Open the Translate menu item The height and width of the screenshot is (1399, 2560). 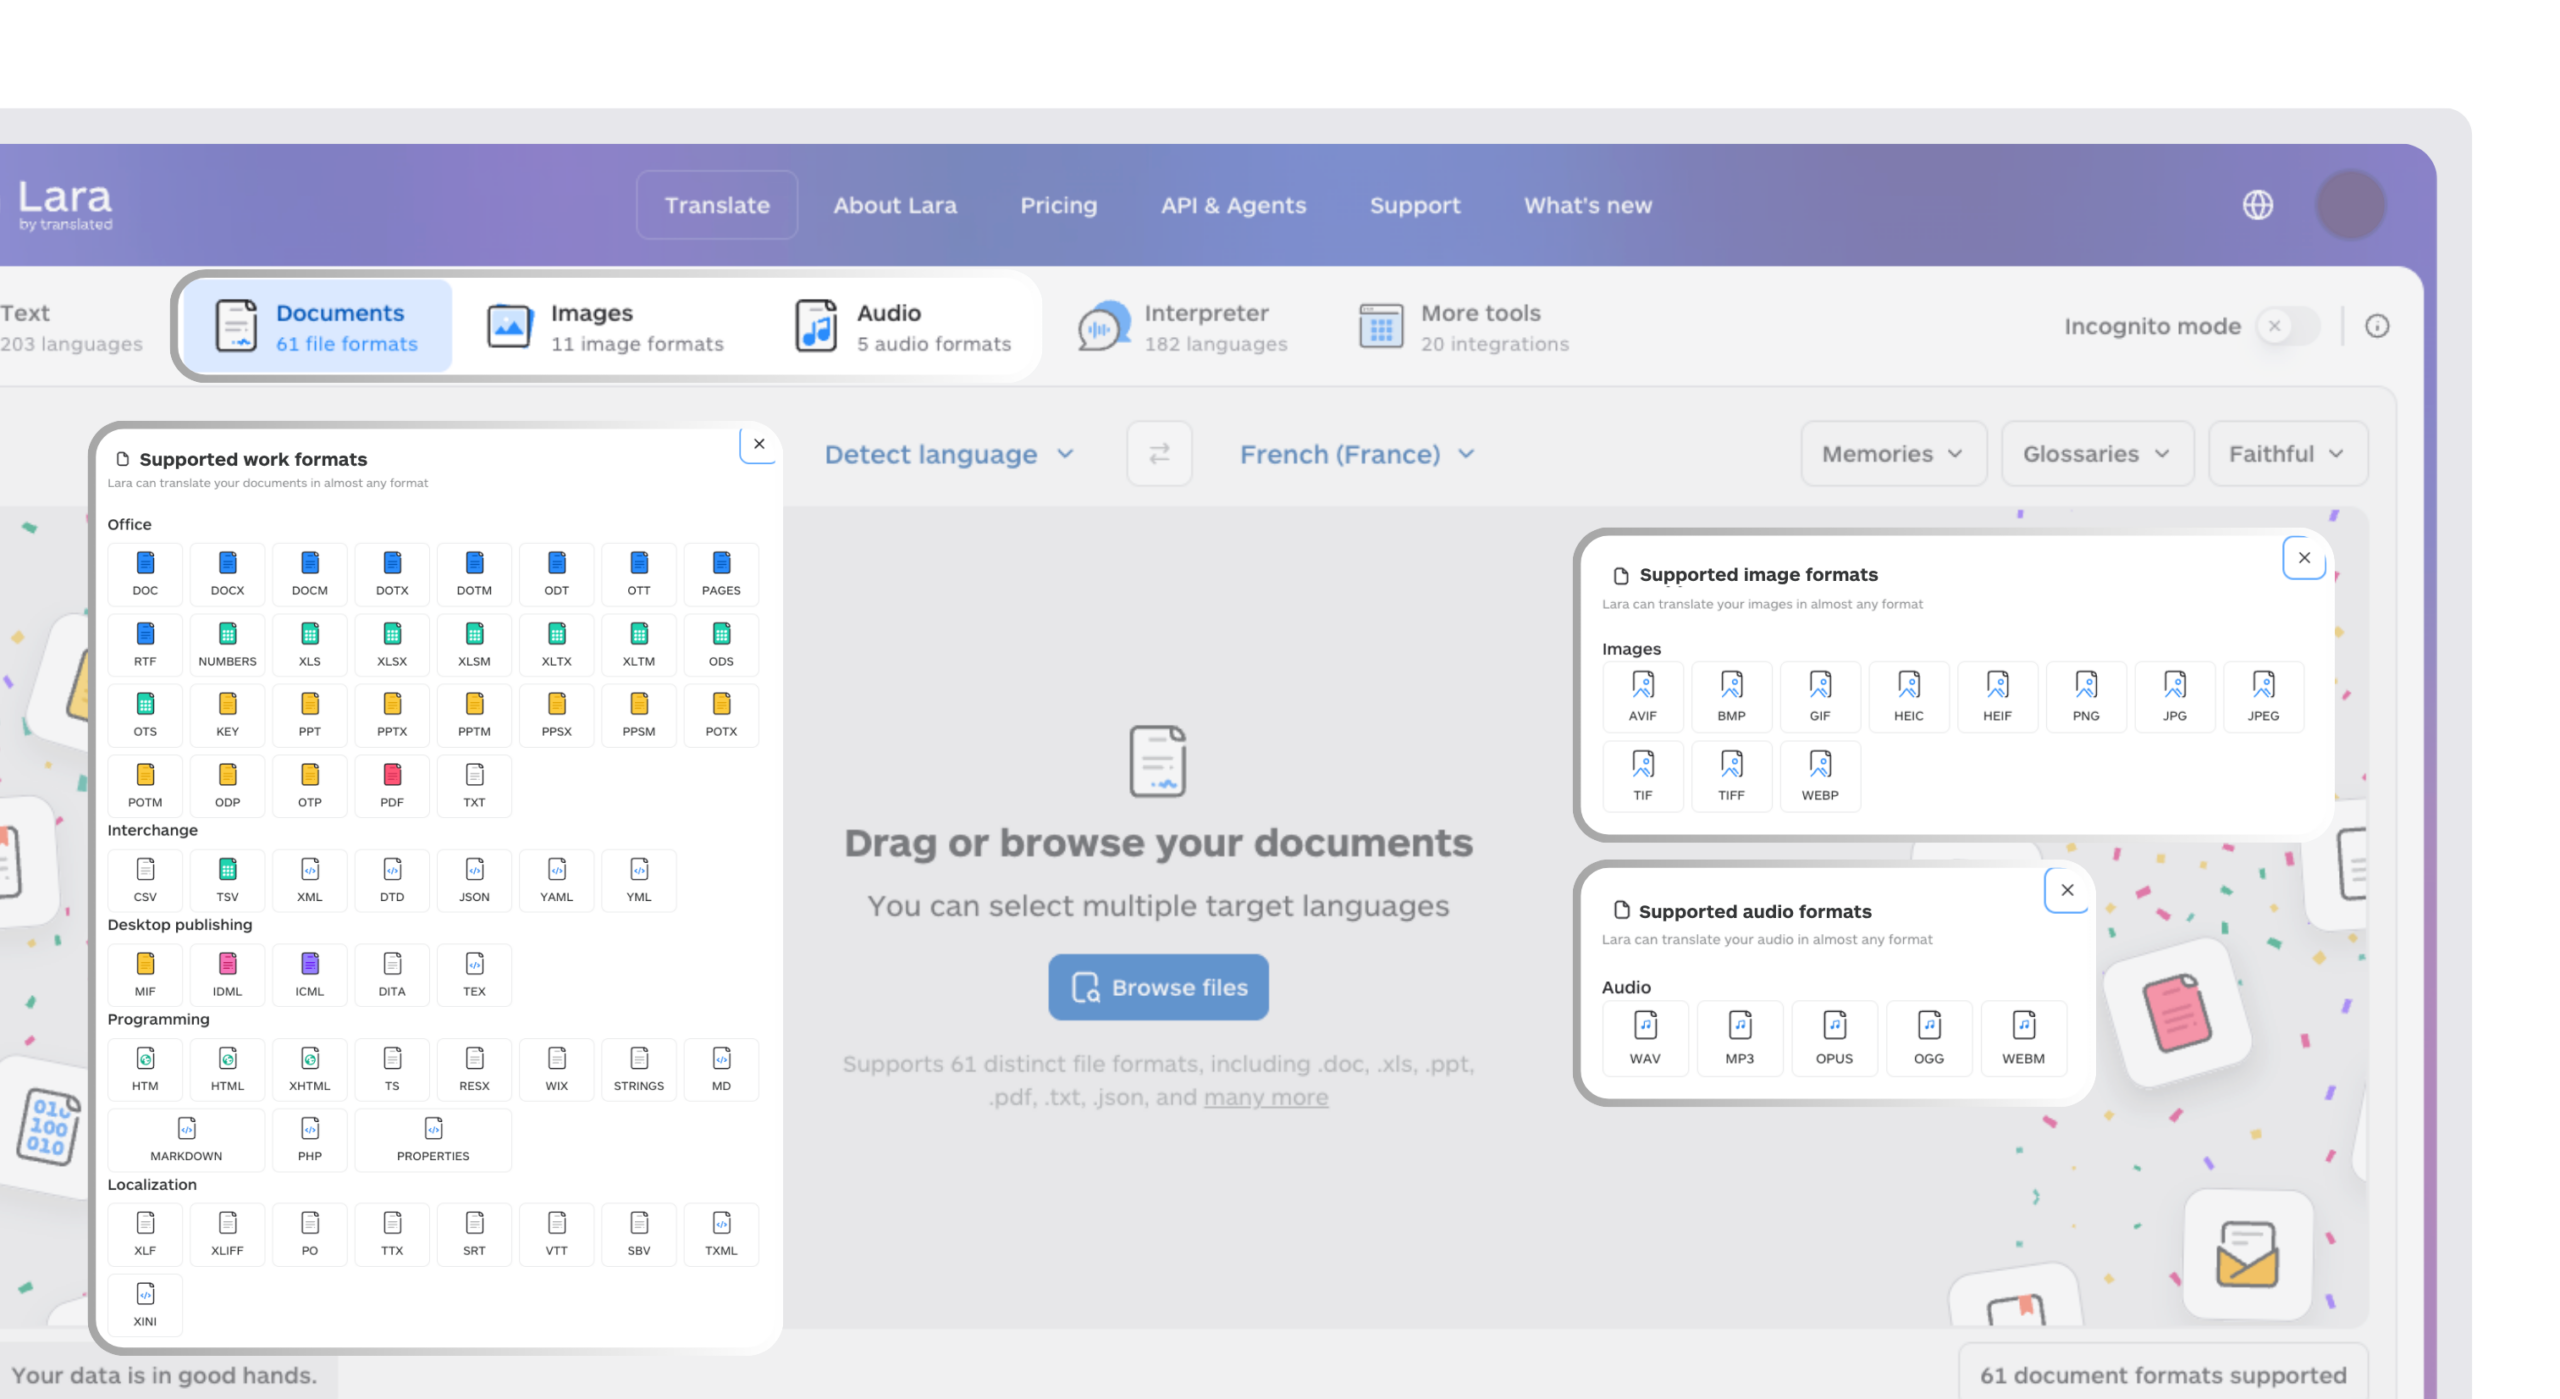pyautogui.click(x=717, y=205)
